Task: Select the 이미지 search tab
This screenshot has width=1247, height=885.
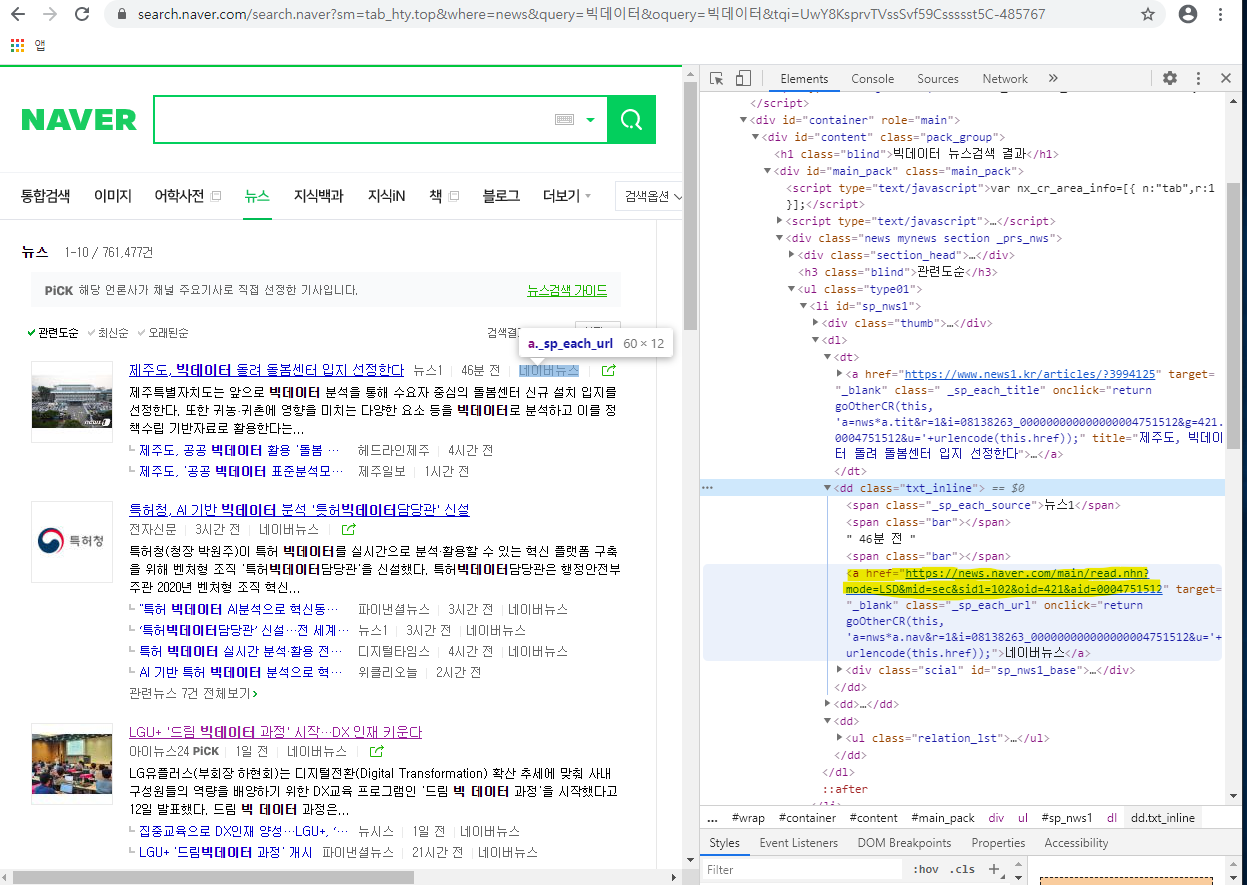Action: coord(113,196)
